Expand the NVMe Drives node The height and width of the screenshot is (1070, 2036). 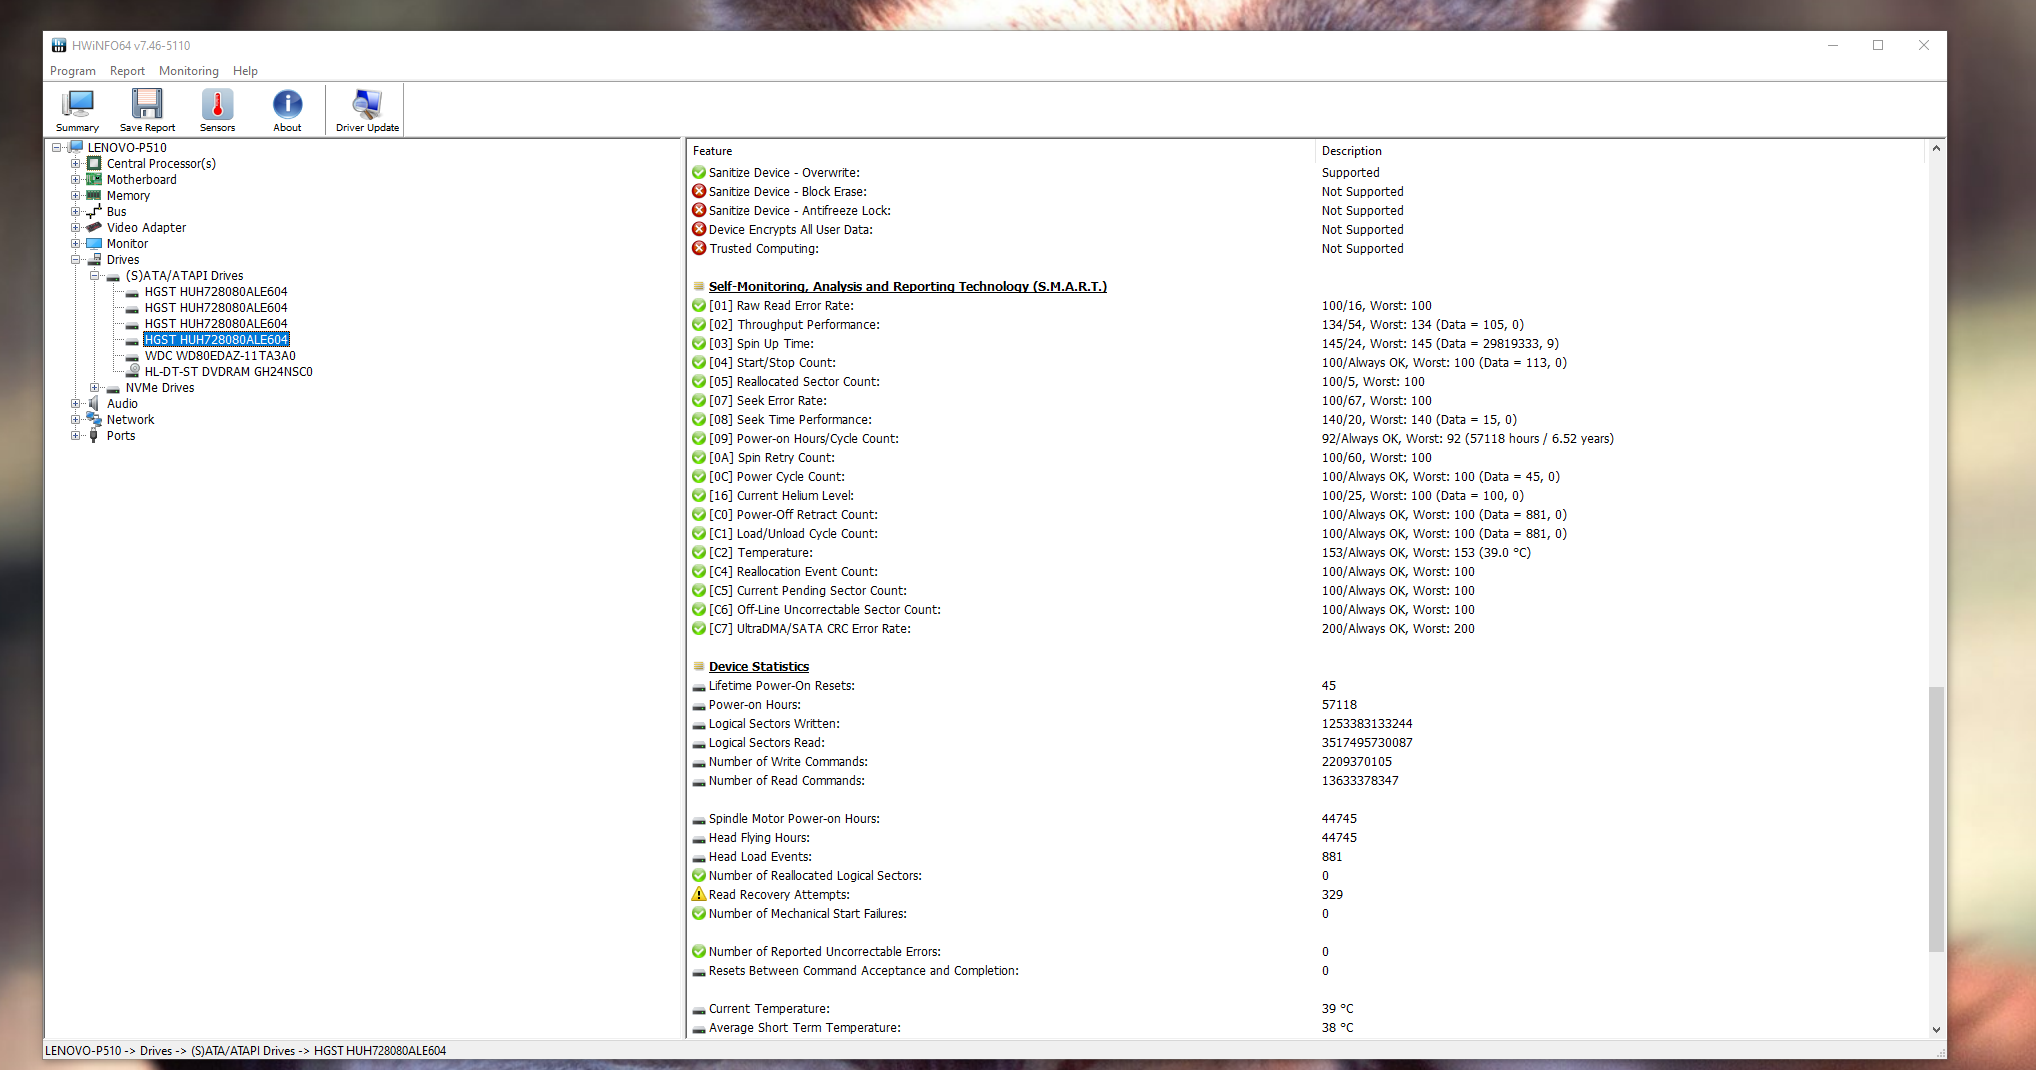pyautogui.click(x=94, y=387)
